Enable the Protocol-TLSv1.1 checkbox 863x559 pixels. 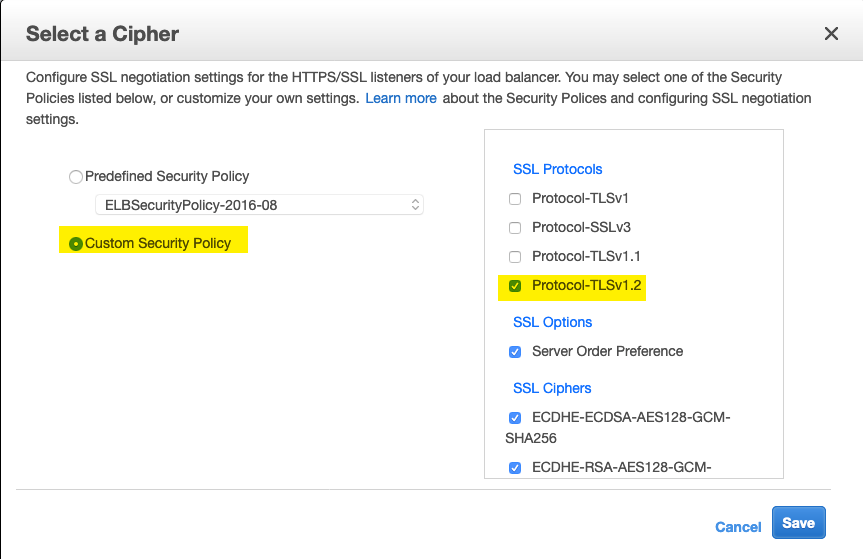[515, 257]
